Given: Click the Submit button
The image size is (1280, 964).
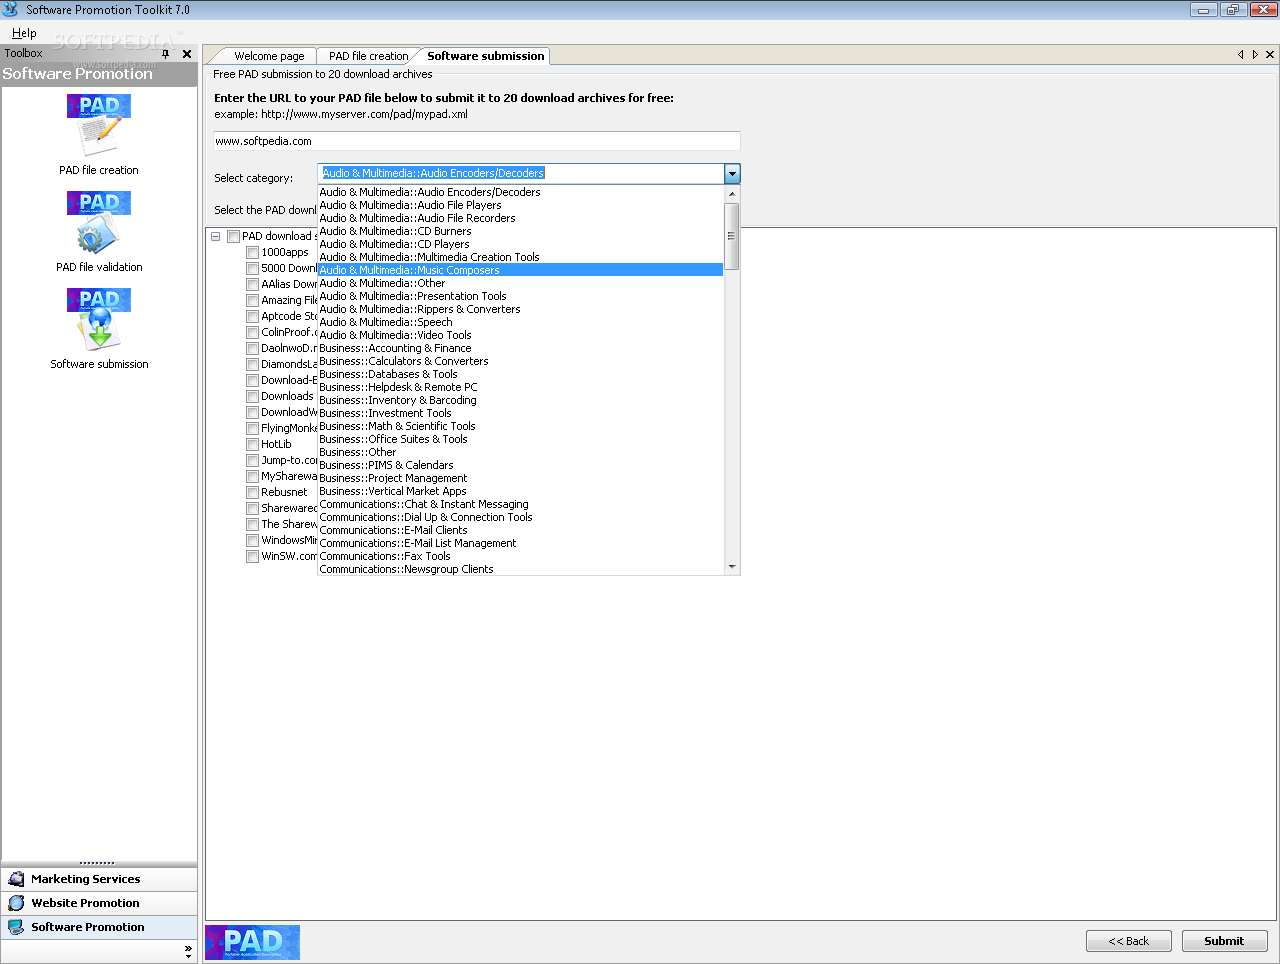Looking at the screenshot, I should coord(1224,941).
